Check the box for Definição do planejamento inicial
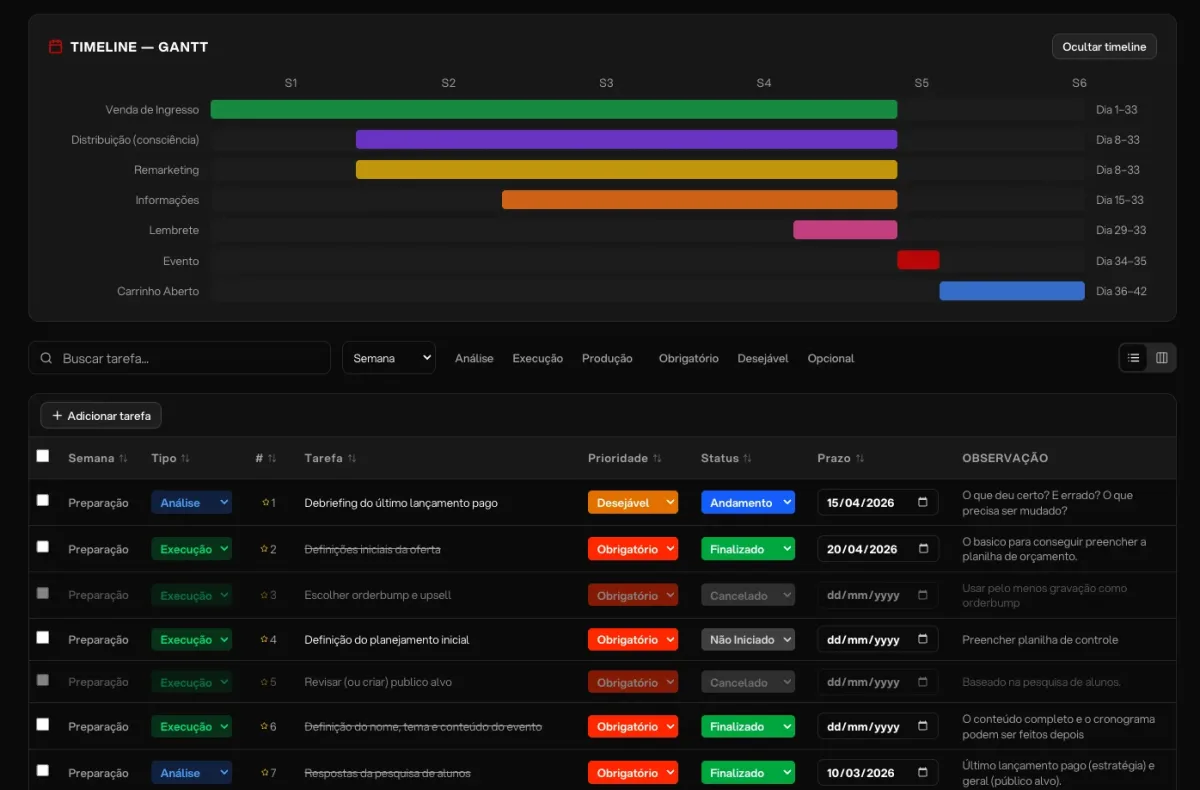 point(42,637)
